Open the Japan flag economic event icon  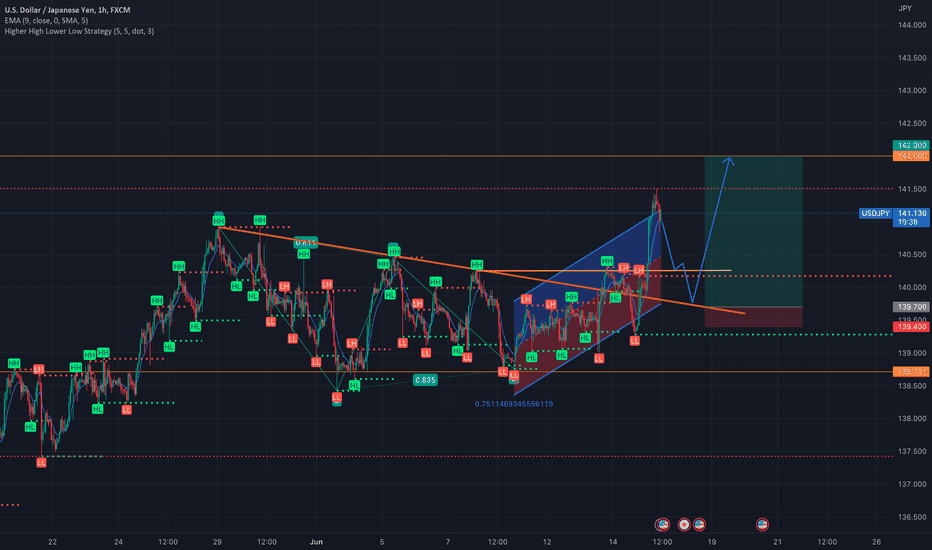684,524
